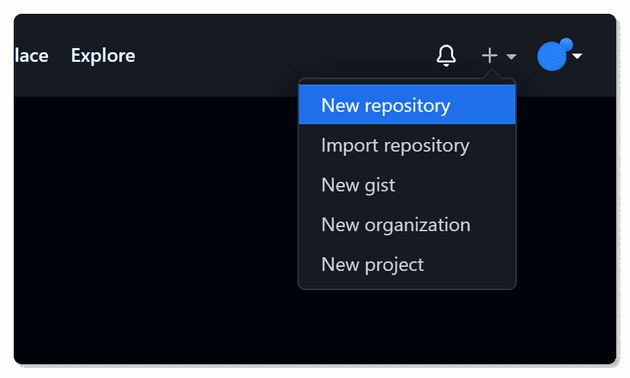This screenshot has height=378, width=630.
Task: Select New gist menu item
Action: 407,185
